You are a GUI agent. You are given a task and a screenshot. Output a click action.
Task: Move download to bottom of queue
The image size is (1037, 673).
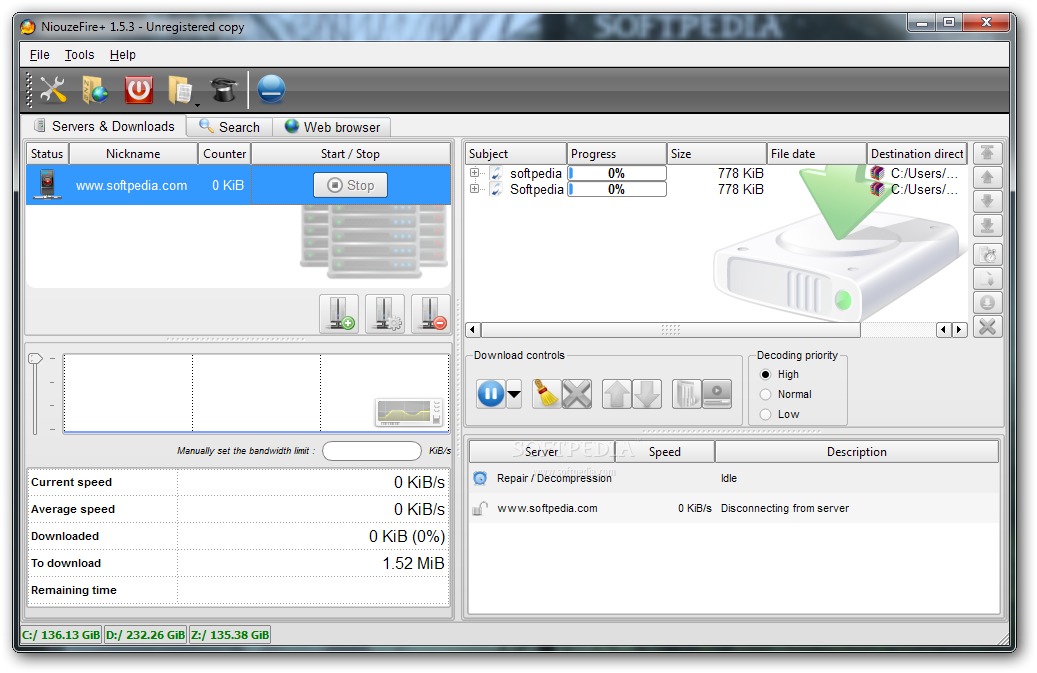(987, 225)
